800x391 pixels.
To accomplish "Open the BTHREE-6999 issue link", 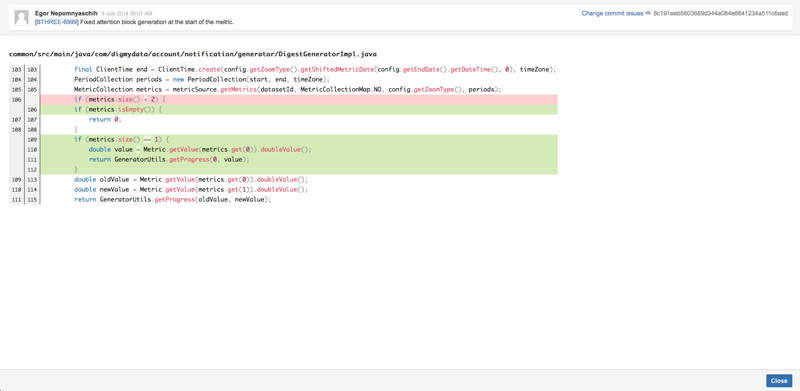I will click(57, 22).
